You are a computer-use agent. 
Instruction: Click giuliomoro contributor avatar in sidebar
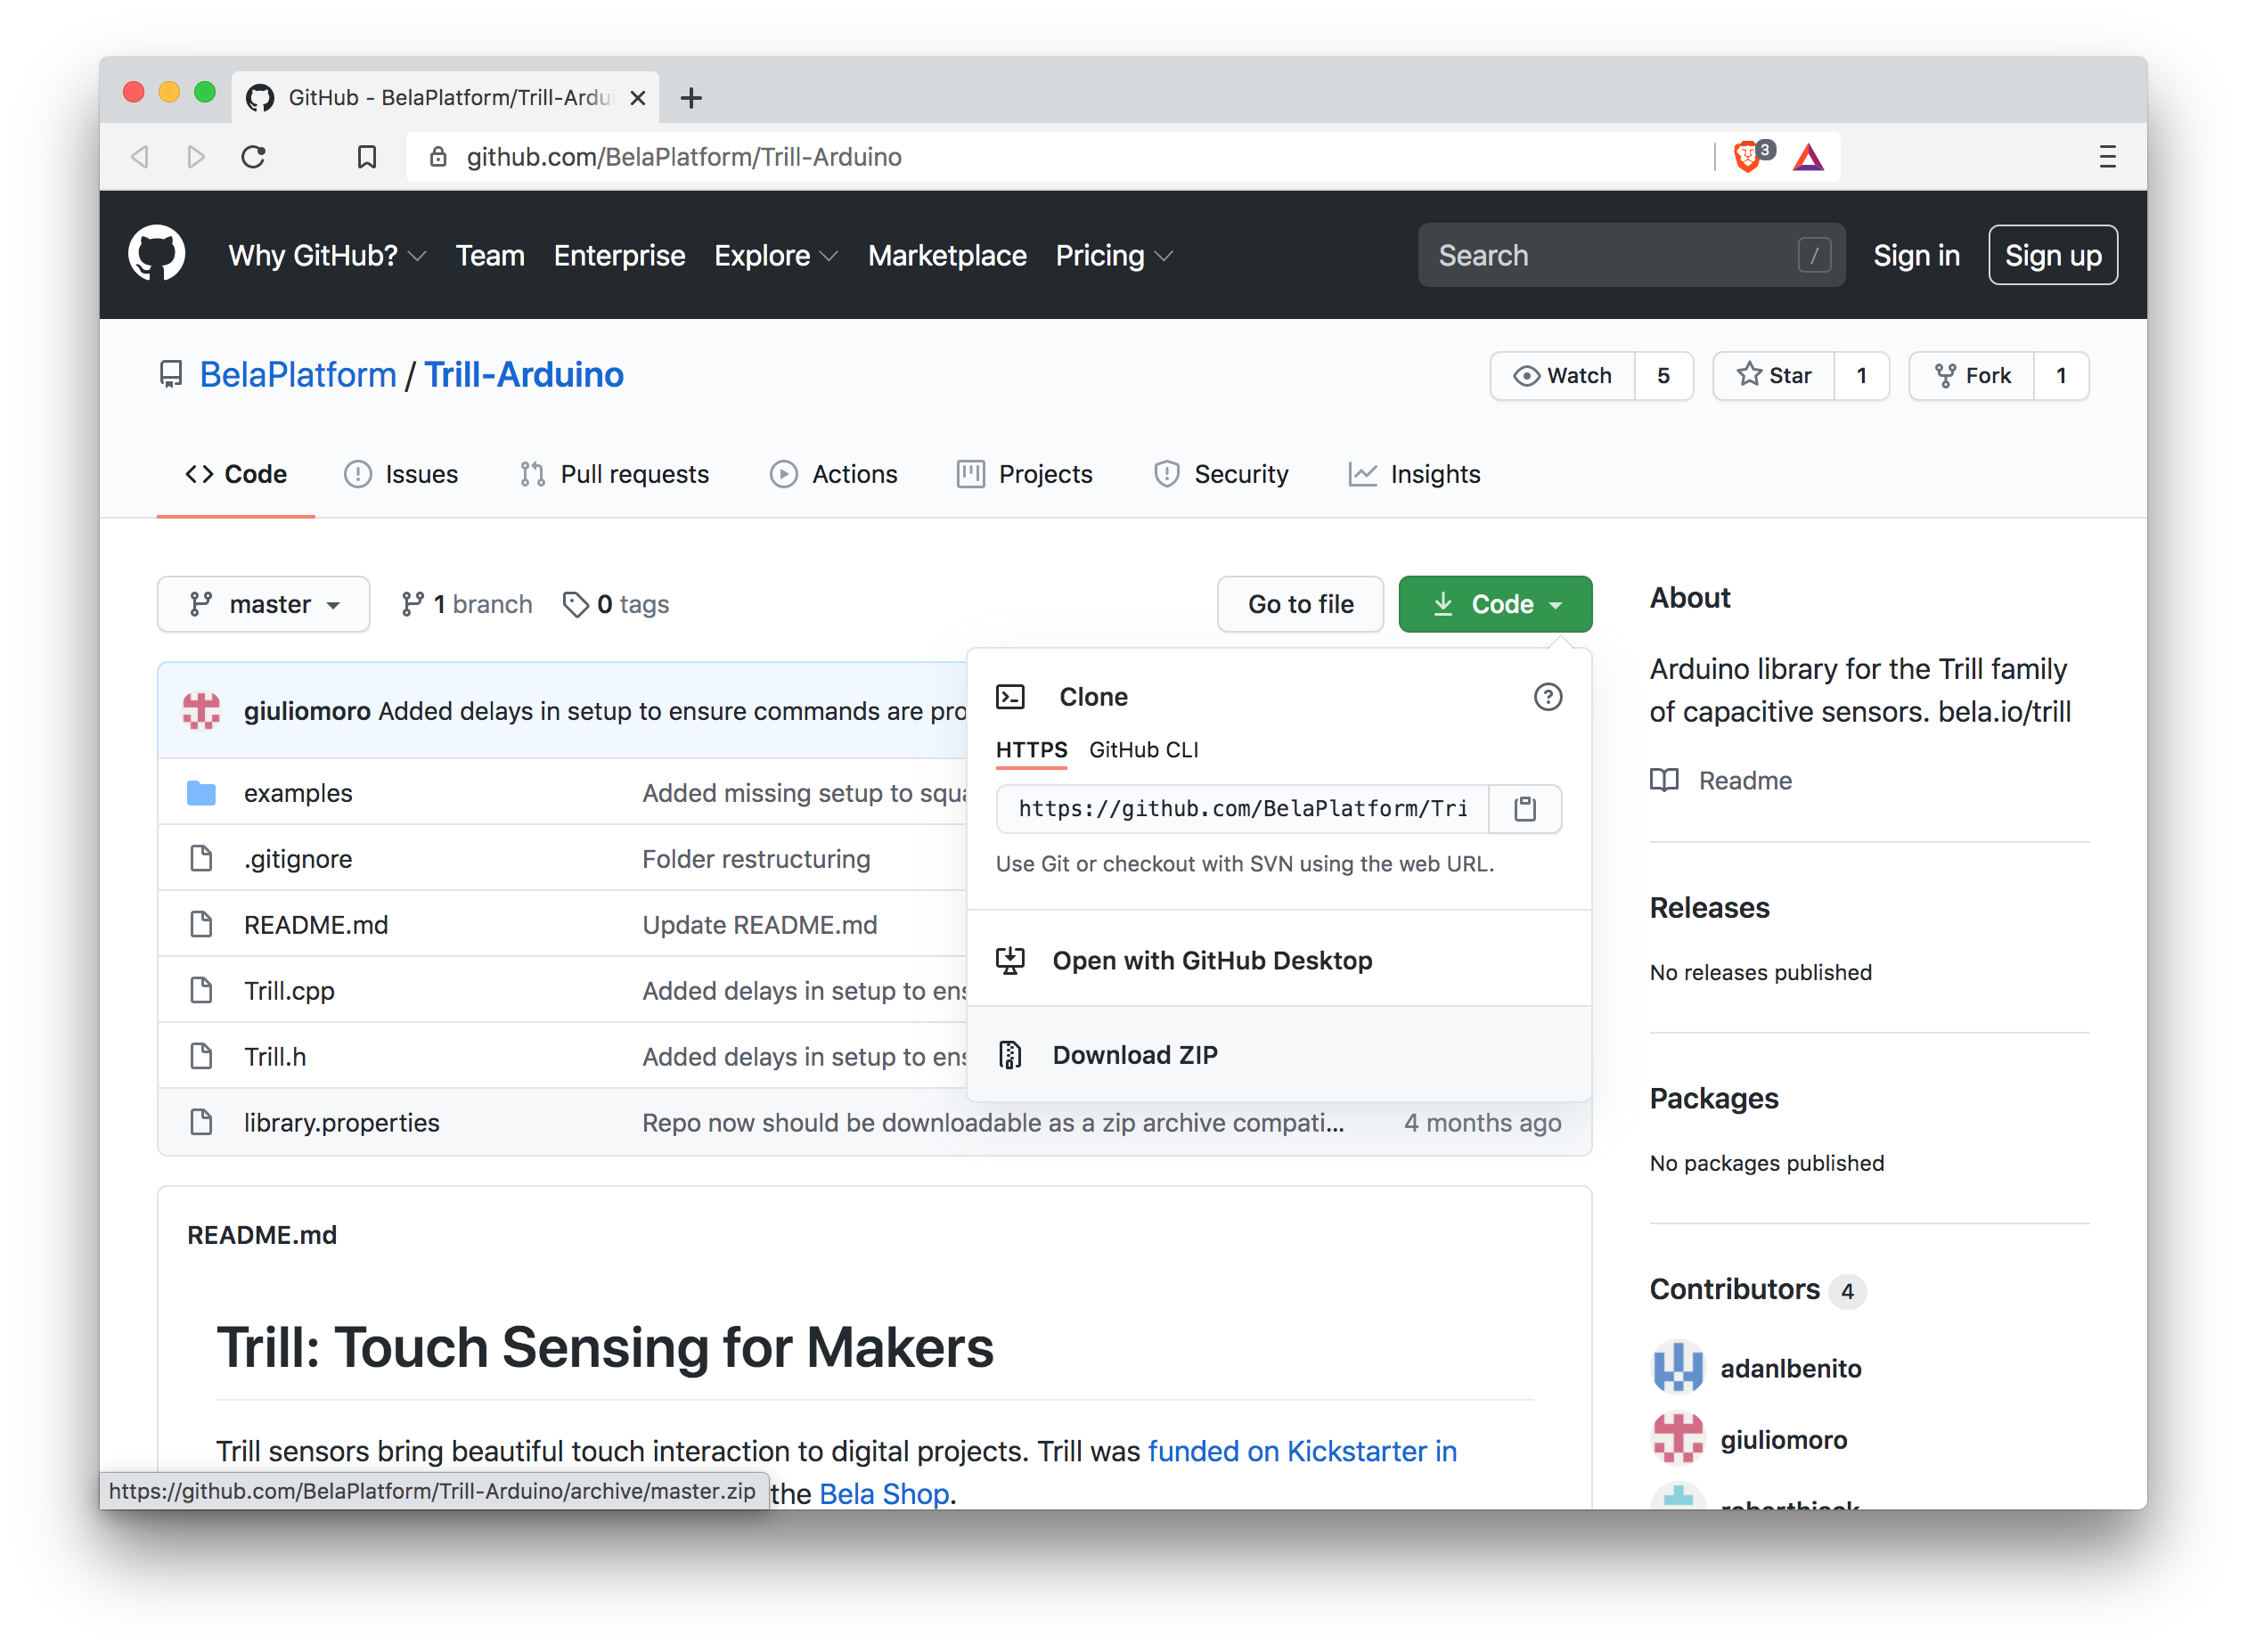tap(1677, 1438)
